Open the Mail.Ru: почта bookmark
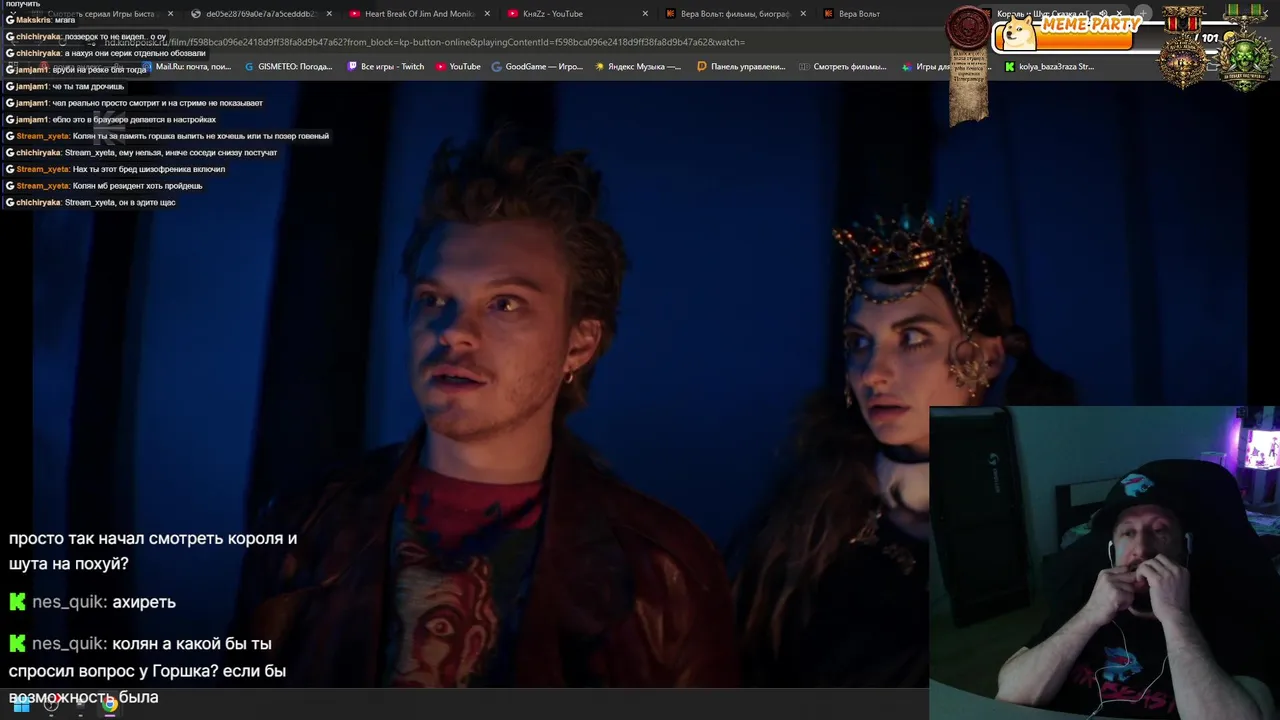Viewport: 1280px width, 720px height. coord(187,67)
